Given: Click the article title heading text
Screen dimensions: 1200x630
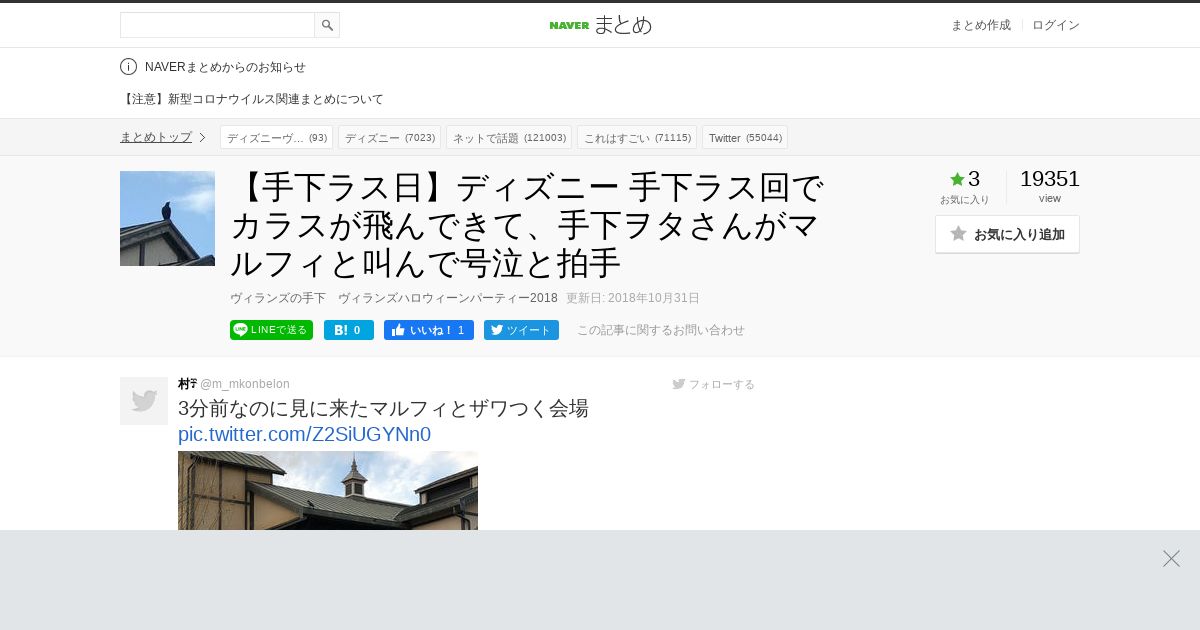Looking at the screenshot, I should pos(528,224).
